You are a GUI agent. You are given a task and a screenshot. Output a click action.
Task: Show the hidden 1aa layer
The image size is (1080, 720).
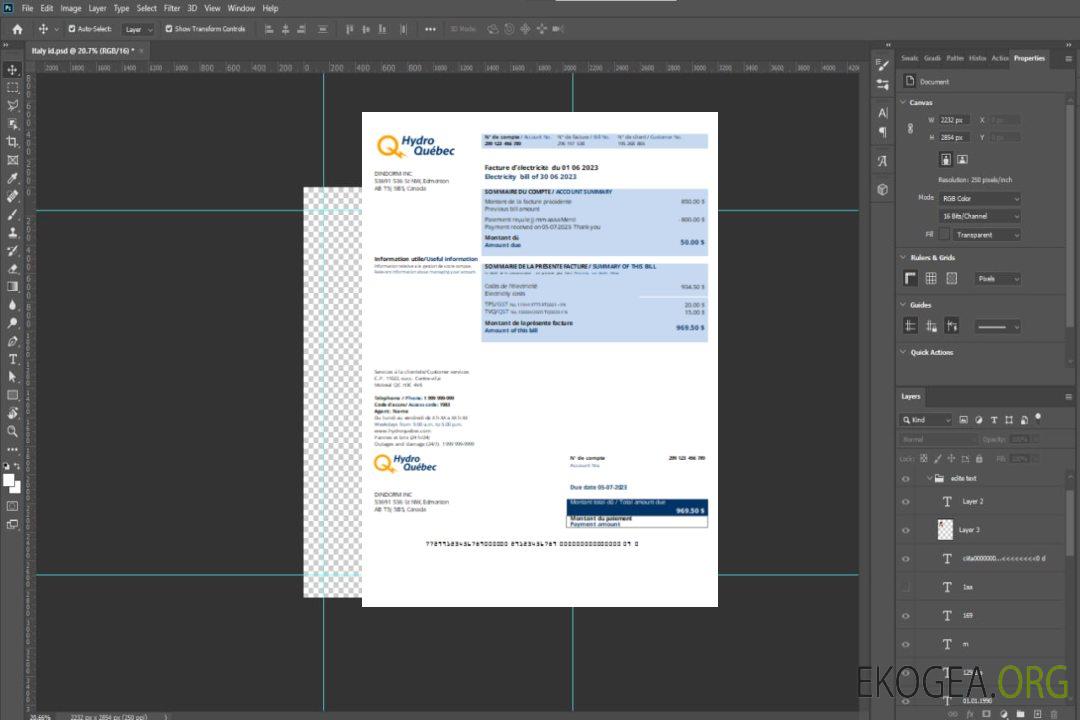click(906, 587)
